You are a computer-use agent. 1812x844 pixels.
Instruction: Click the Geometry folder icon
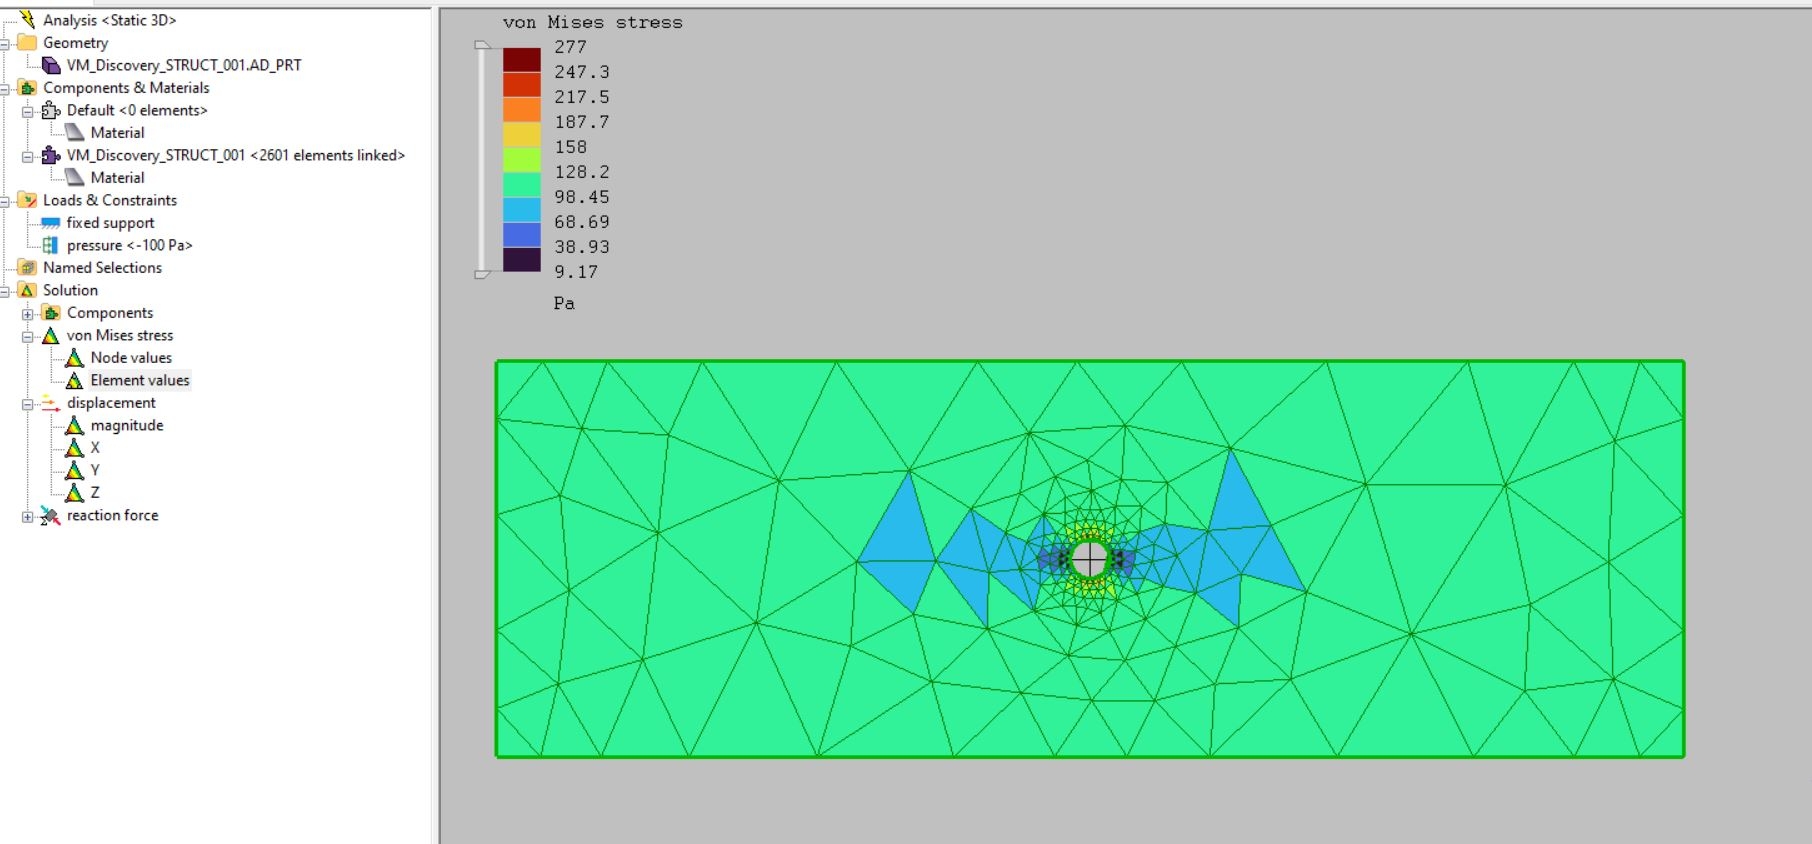point(27,42)
